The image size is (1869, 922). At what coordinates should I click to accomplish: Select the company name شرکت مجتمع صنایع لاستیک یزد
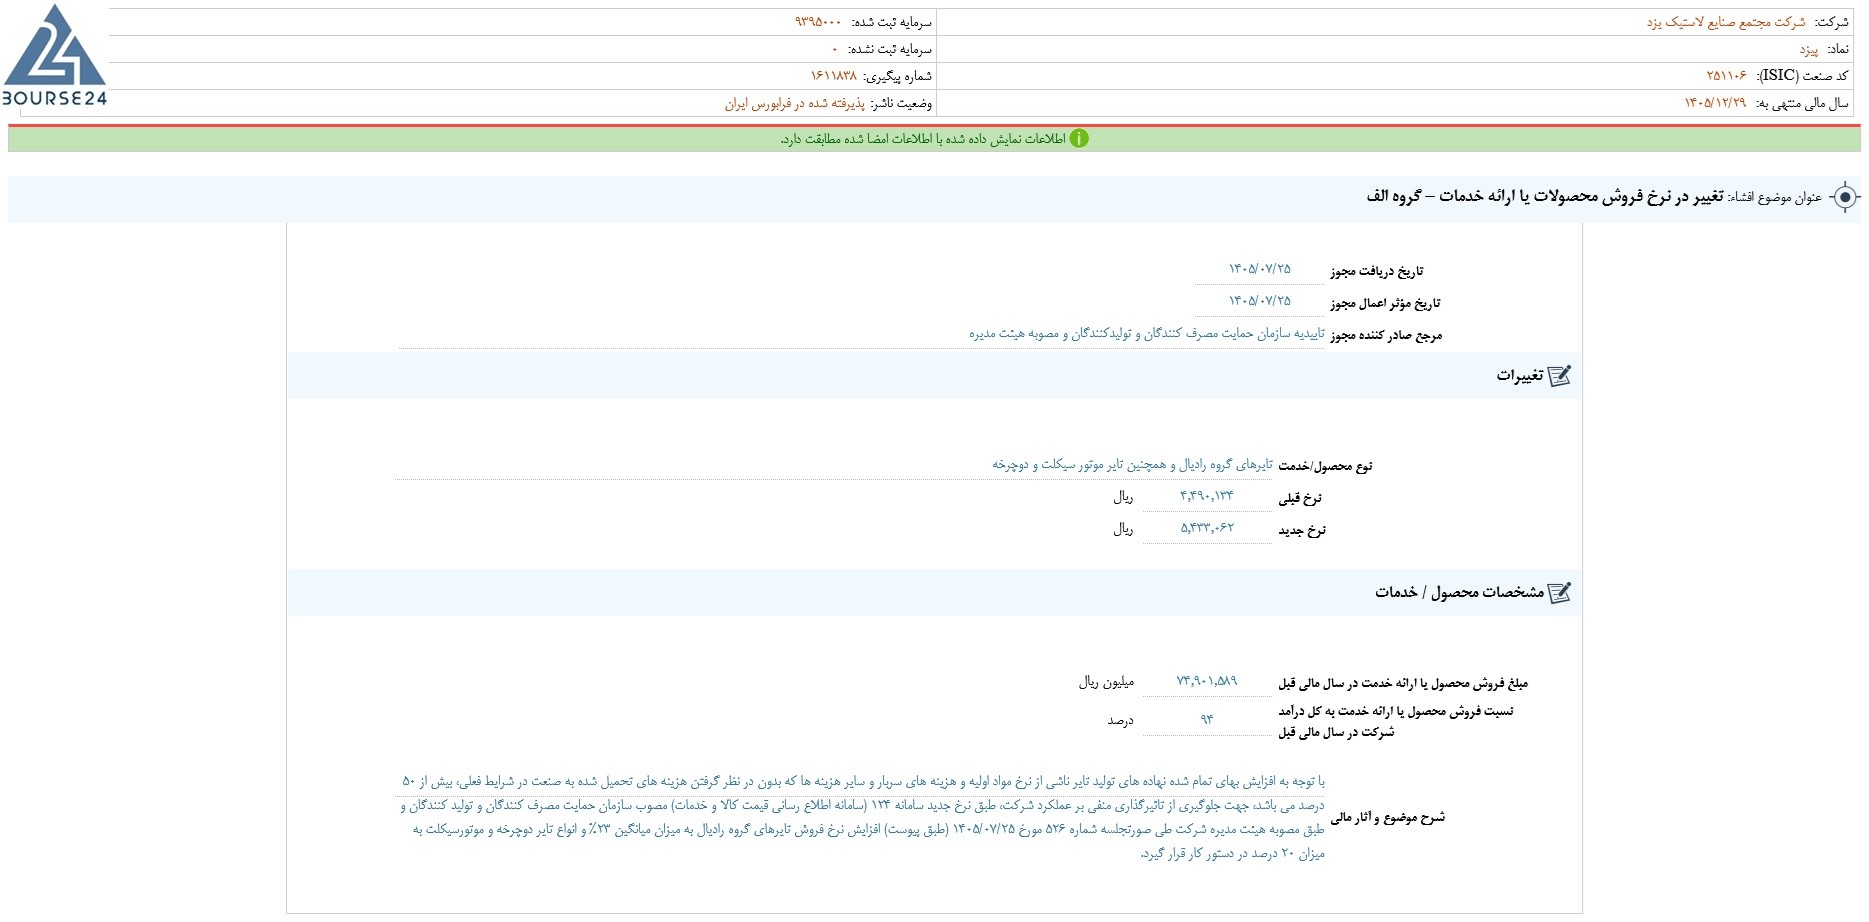[1726, 22]
